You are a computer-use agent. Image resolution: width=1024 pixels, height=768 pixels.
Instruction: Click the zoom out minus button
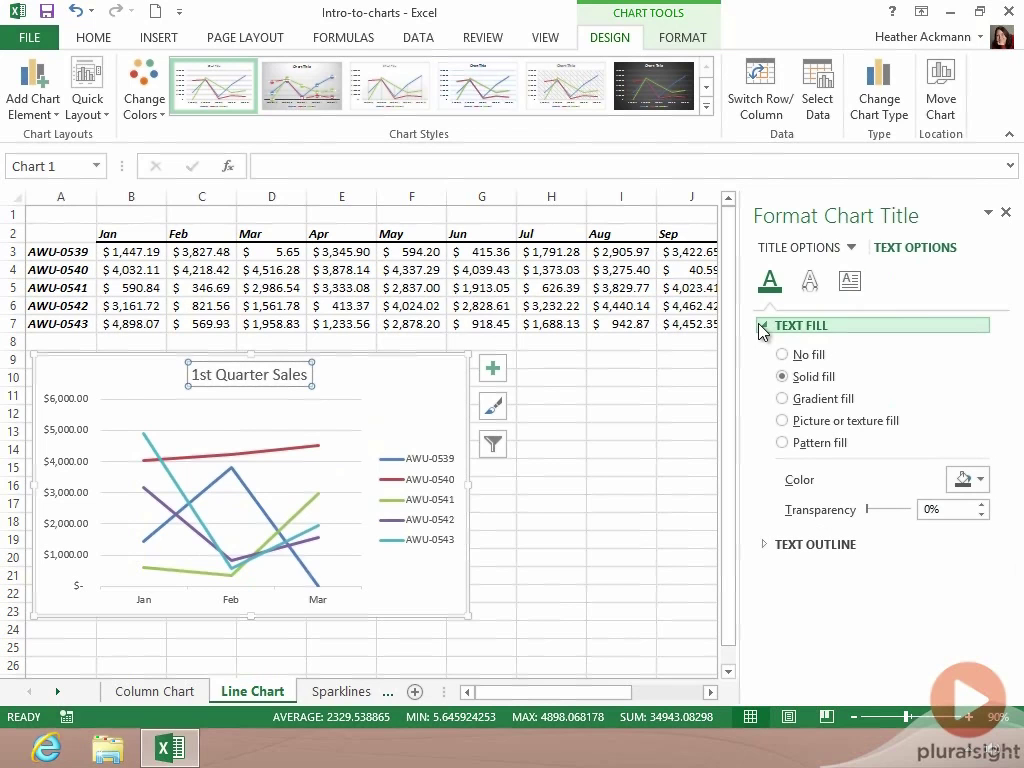(854, 717)
